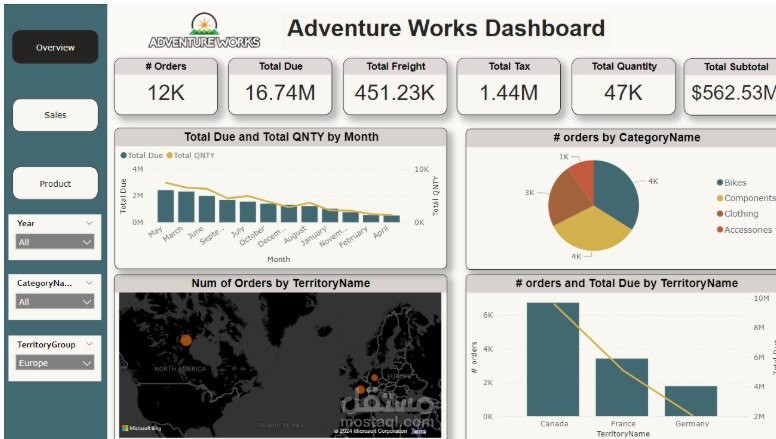Open the Product page
The image size is (776, 439).
click(55, 183)
